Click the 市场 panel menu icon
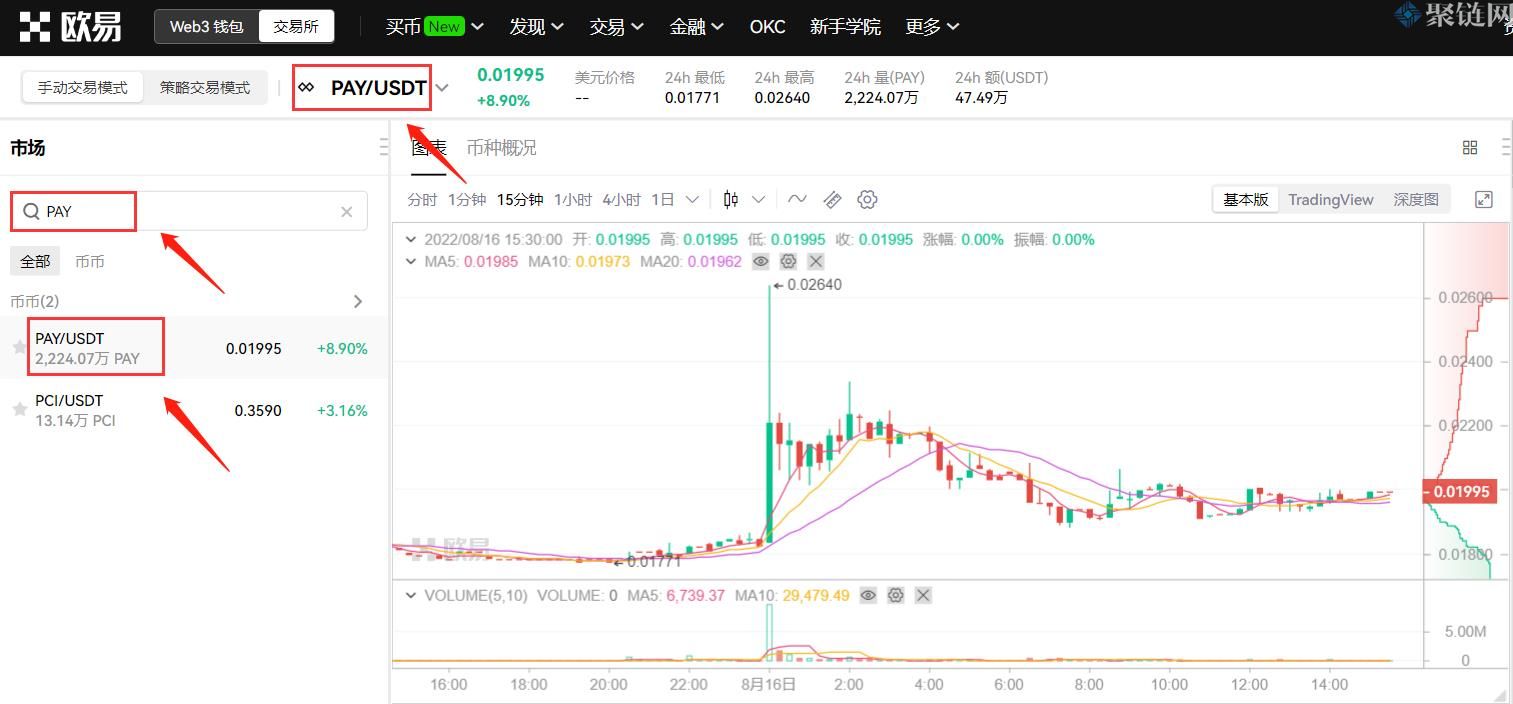The height and width of the screenshot is (704, 1513). coord(385,147)
